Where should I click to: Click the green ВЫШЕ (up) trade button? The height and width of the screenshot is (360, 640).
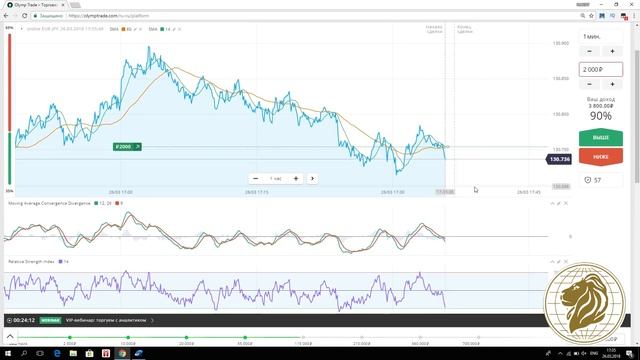(x=600, y=138)
